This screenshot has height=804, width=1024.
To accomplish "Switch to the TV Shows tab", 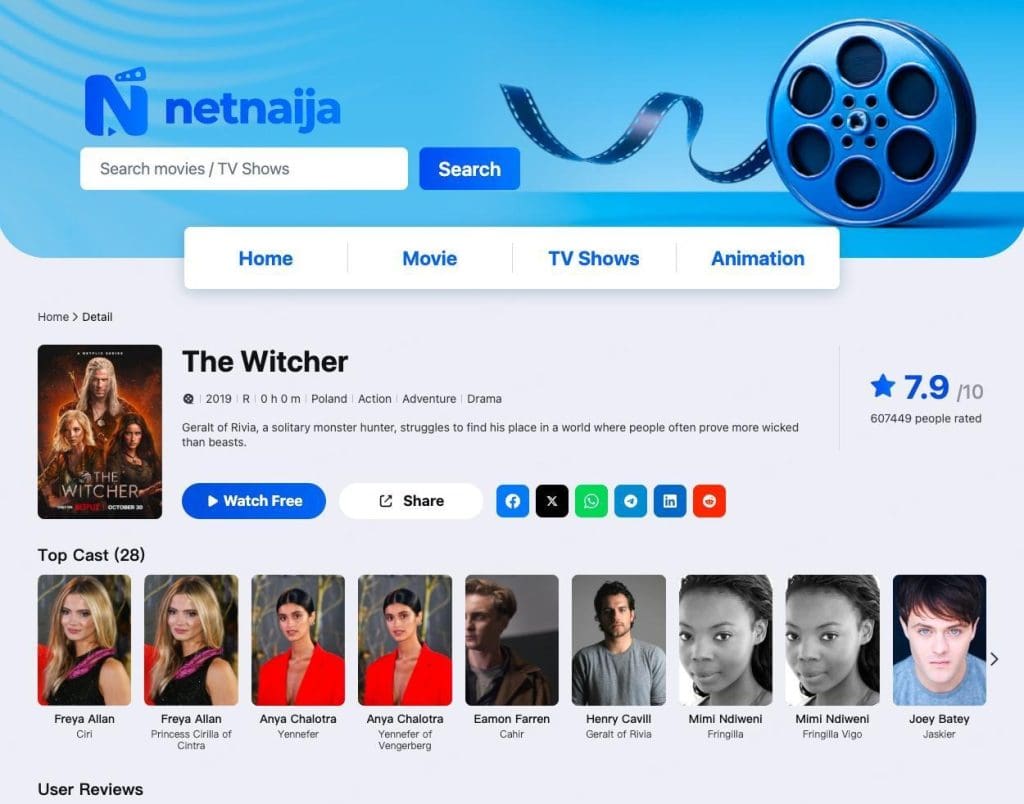I will [594, 259].
